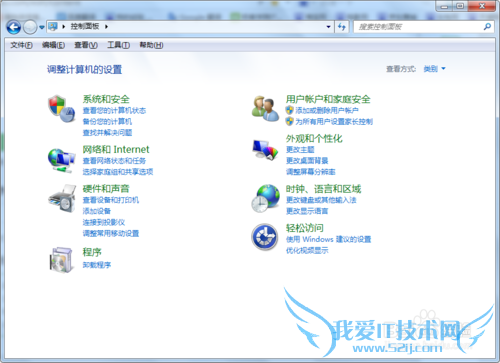The height and width of the screenshot is (363, 500).
Task: Open 备份您的计算机 link
Action: 107,122
